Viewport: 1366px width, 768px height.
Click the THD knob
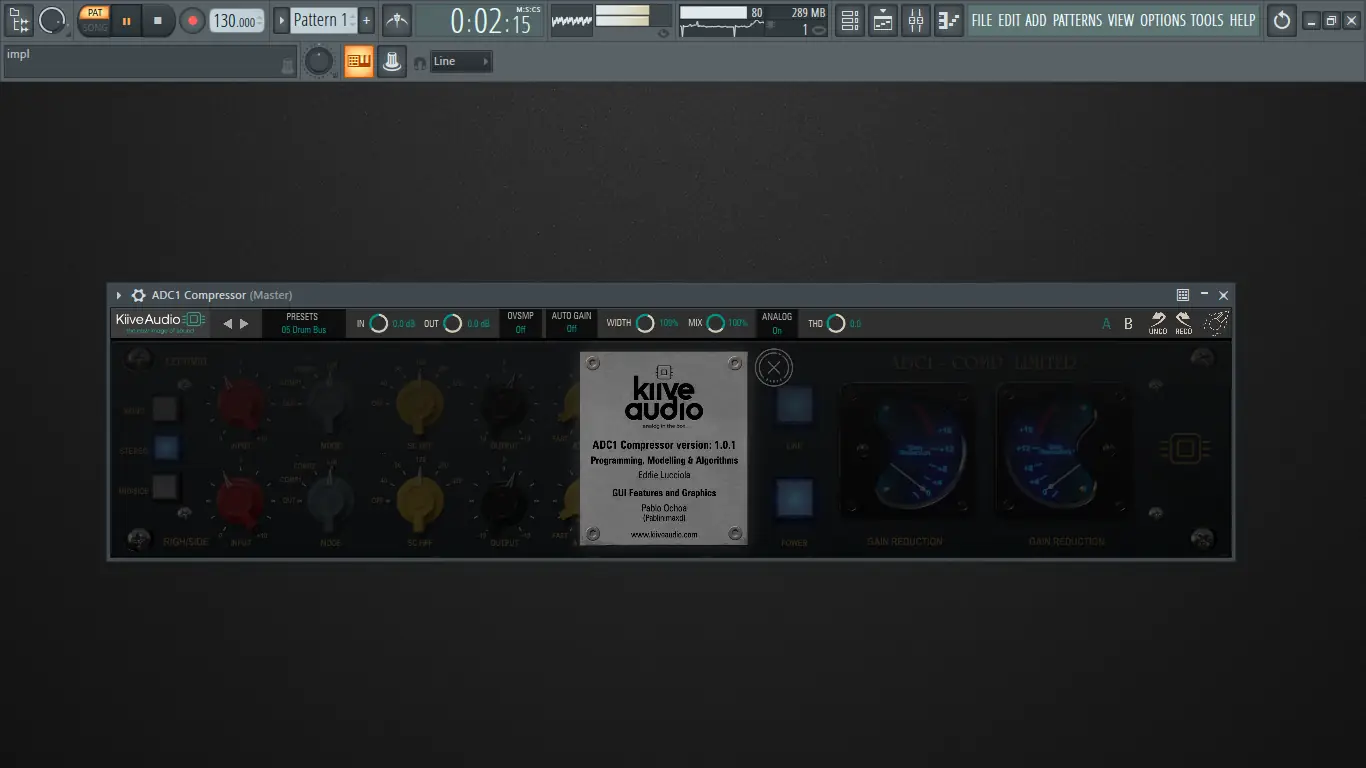836,323
